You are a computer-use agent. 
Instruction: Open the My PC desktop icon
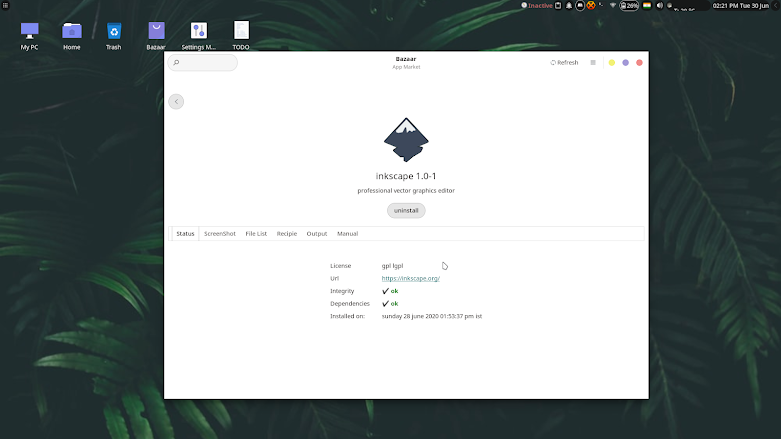29,35
